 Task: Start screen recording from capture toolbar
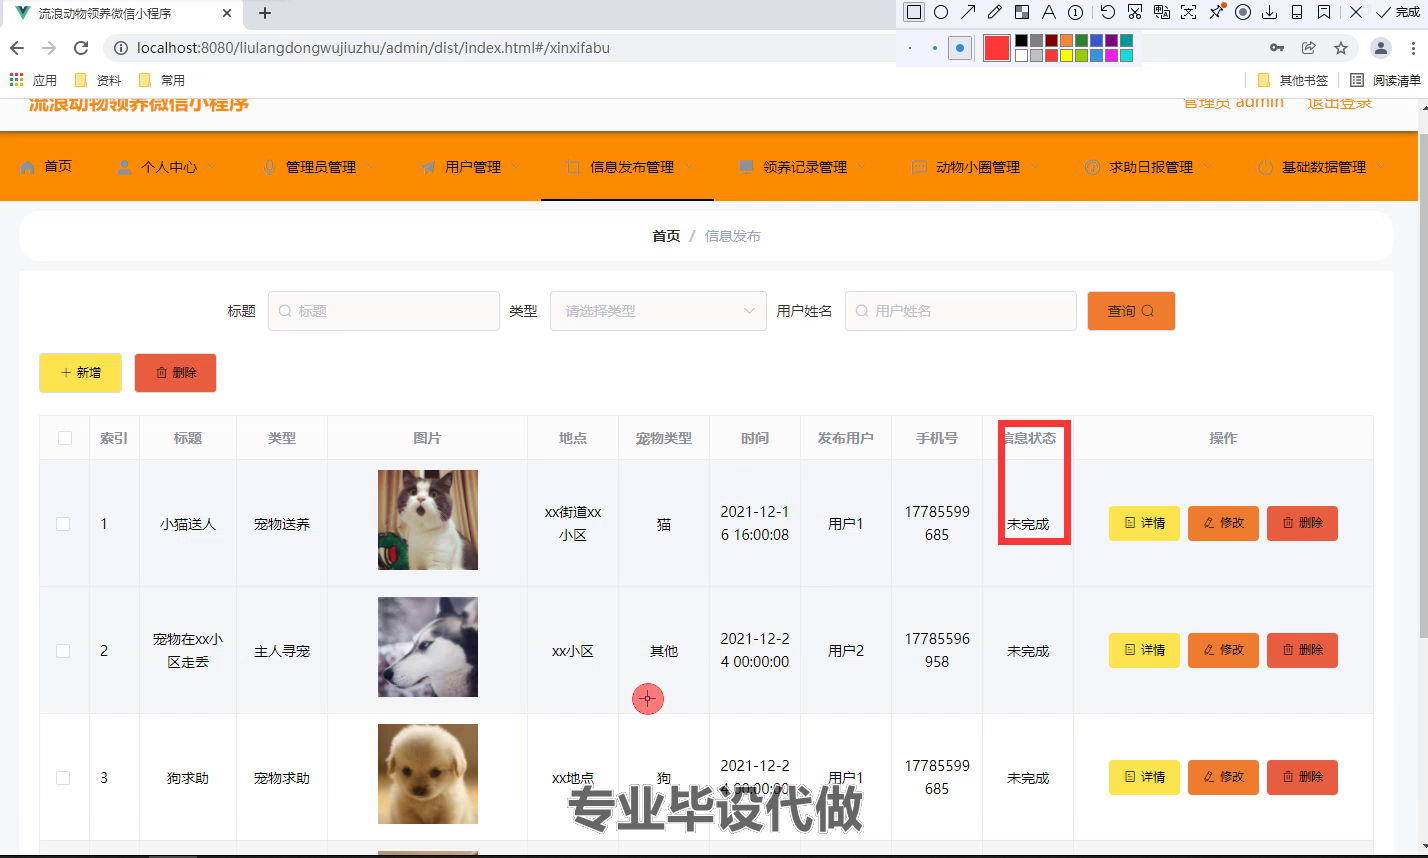coord(1243,12)
